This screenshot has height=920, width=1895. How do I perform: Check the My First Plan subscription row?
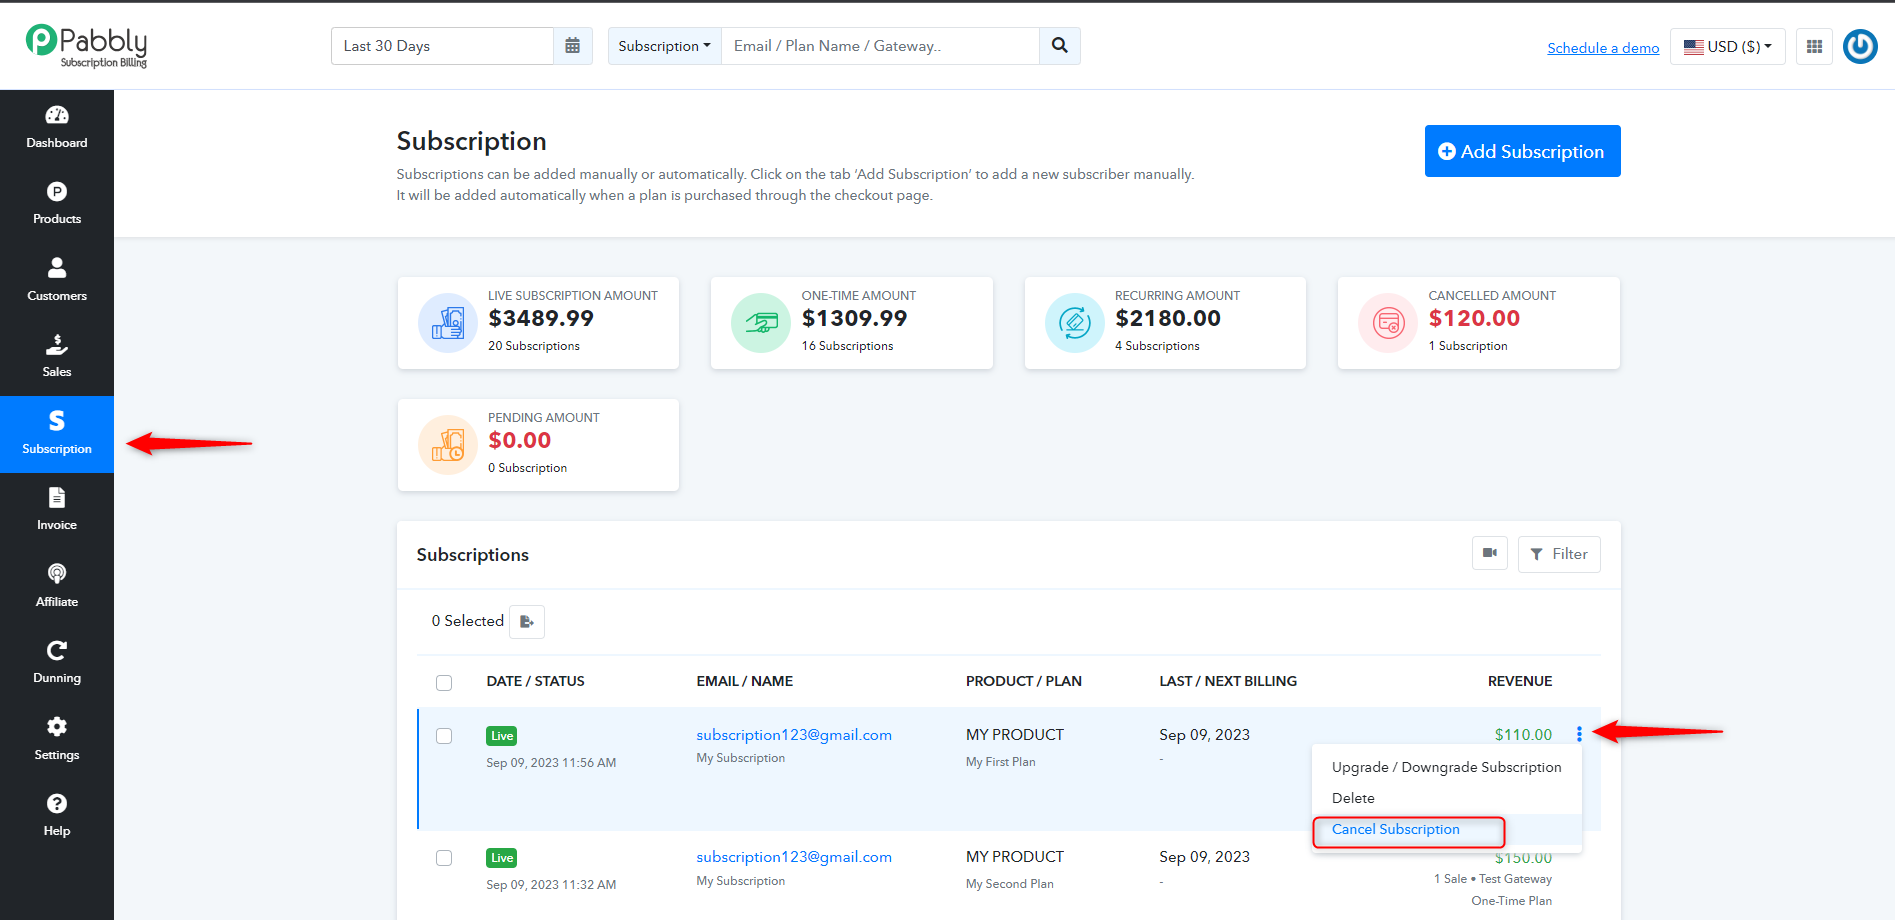pos(444,736)
